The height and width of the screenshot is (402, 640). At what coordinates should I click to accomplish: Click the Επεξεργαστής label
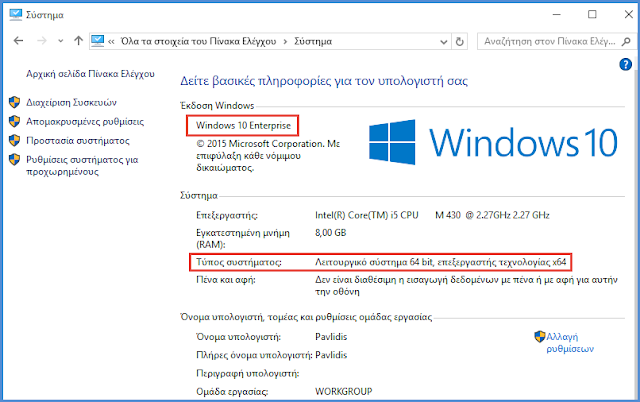(x=227, y=215)
